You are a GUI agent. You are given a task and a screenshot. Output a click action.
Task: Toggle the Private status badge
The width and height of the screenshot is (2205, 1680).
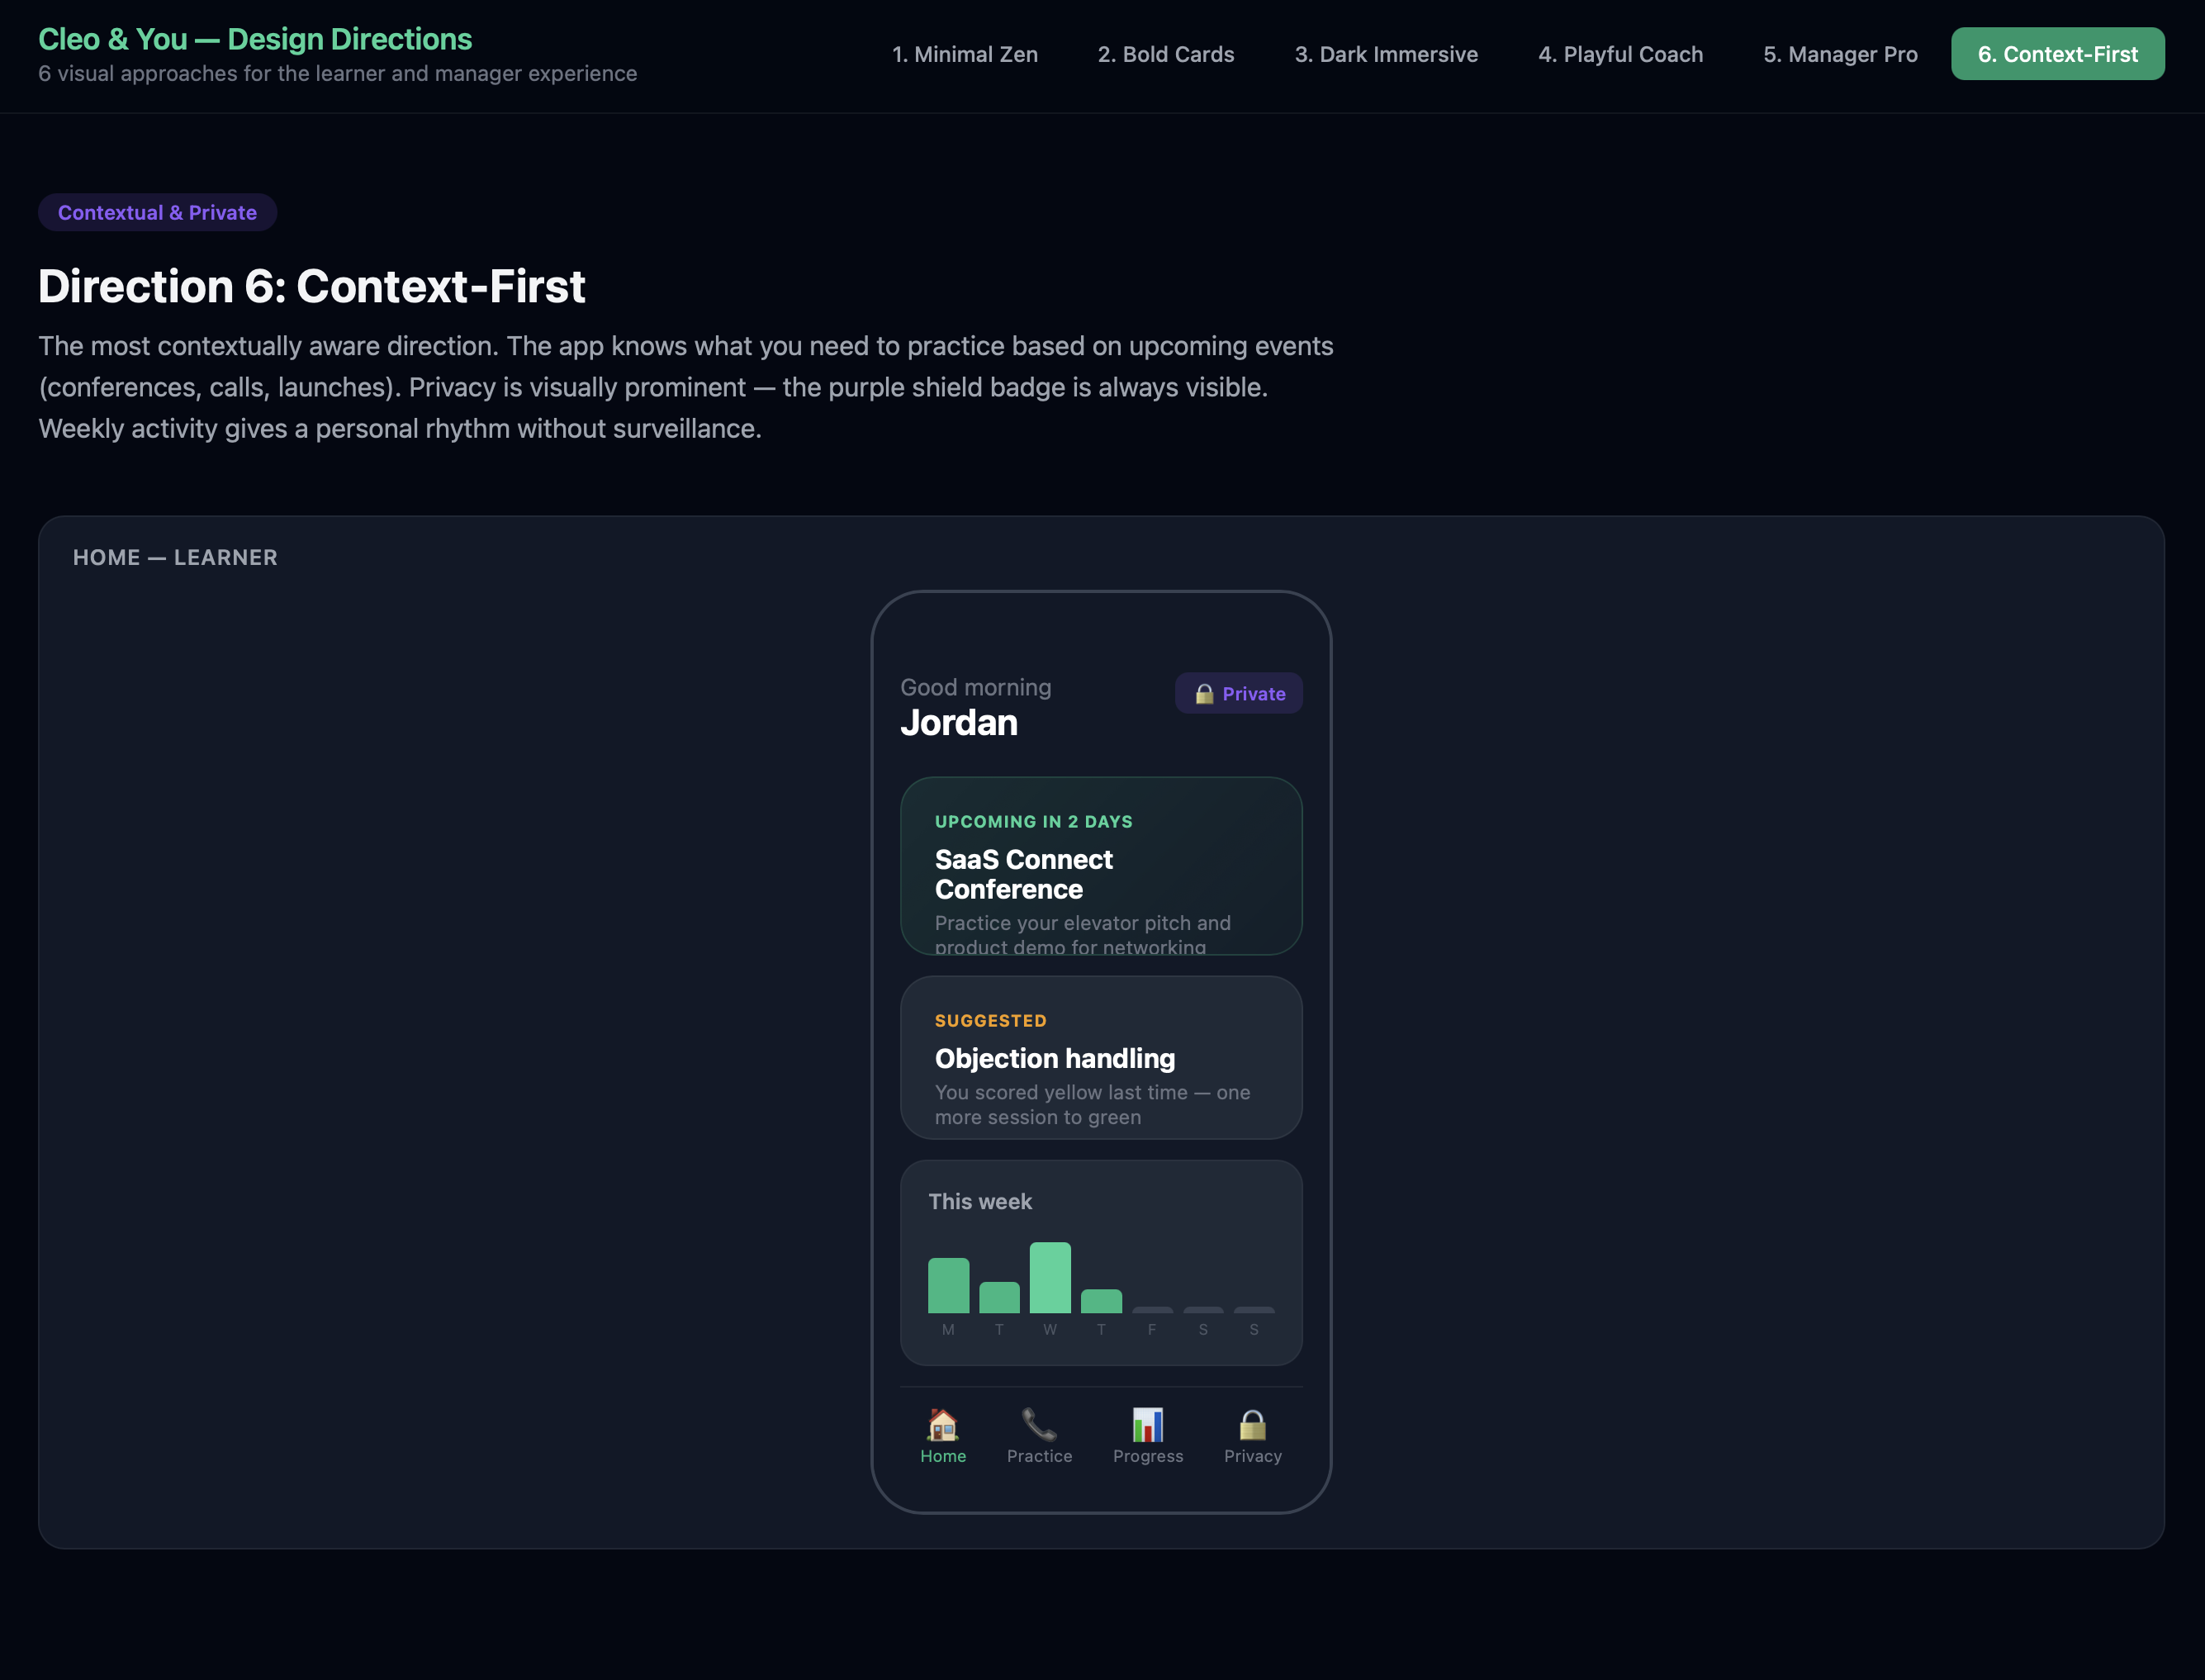[x=1239, y=693]
